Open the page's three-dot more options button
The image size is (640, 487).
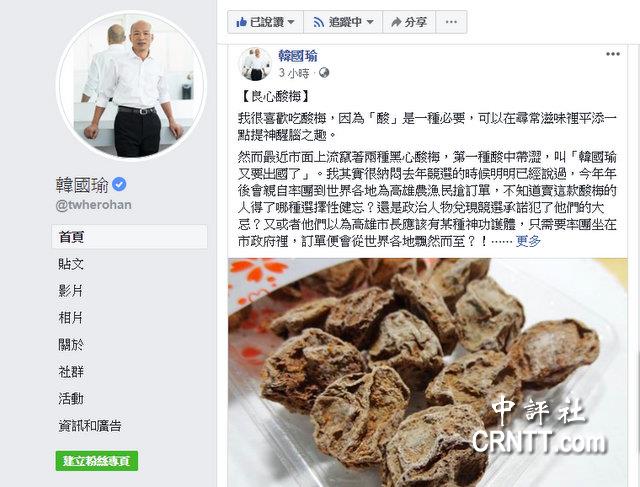[451, 22]
